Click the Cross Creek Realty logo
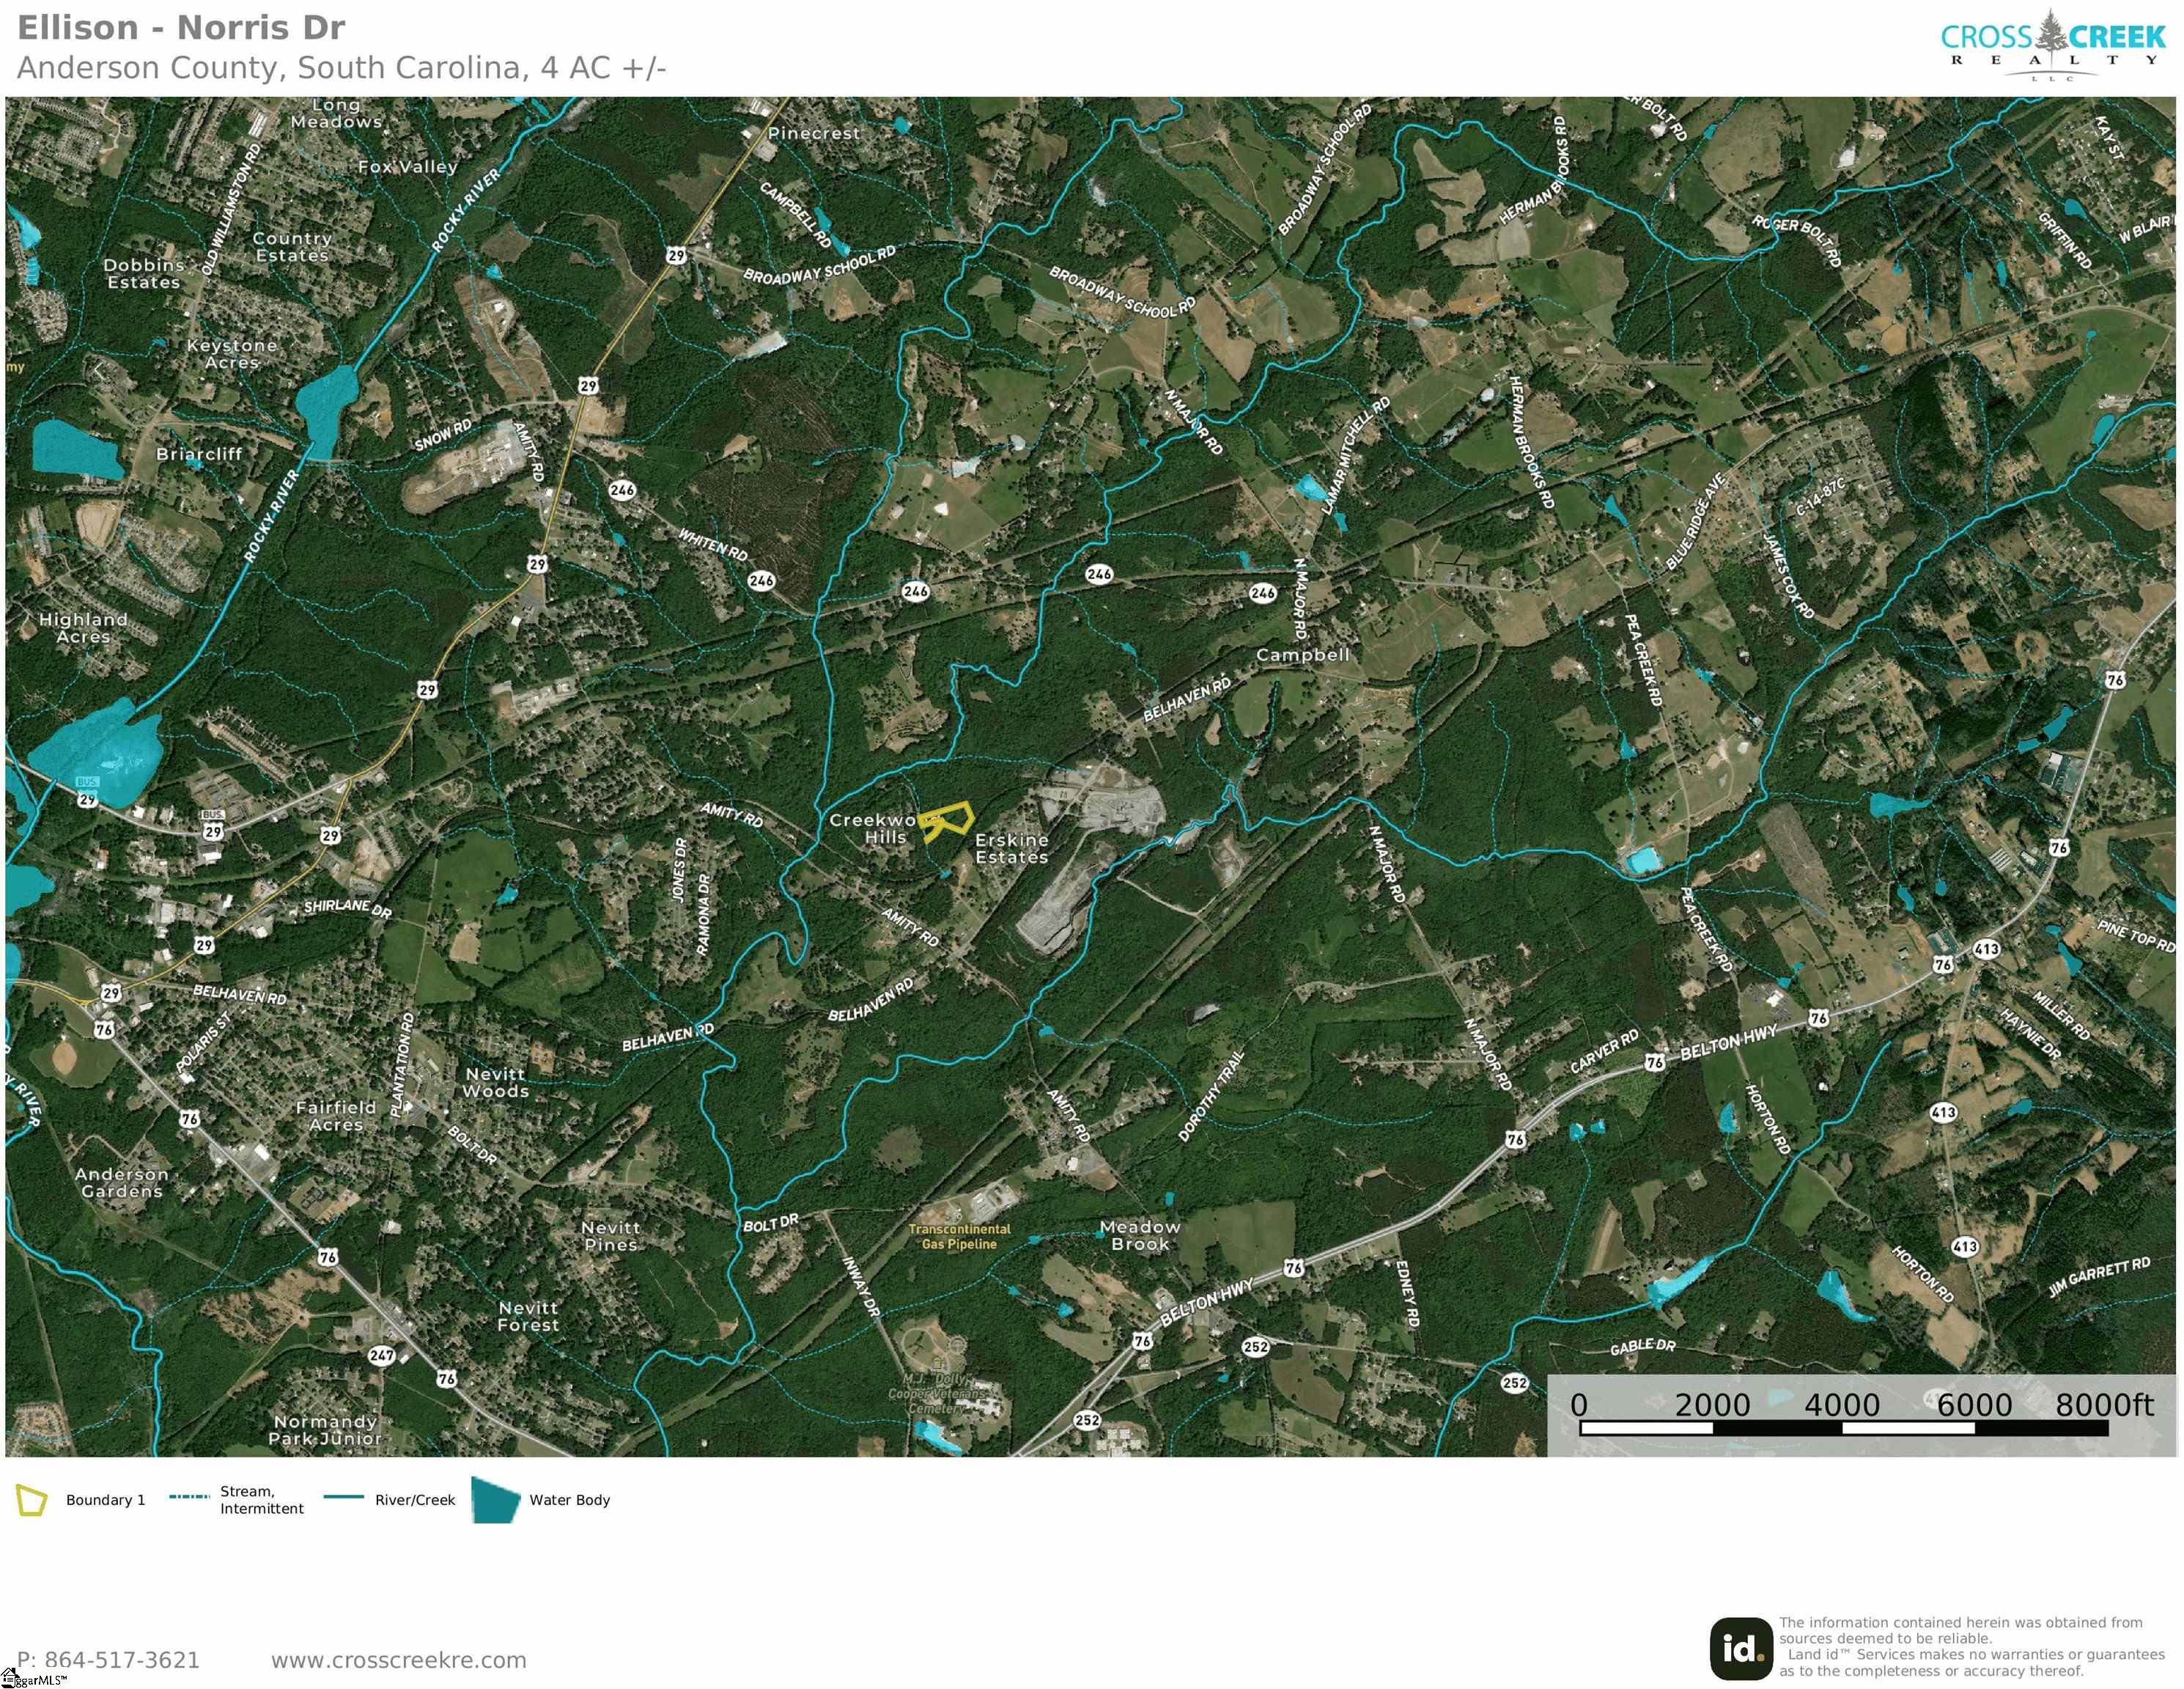 [x=2052, y=45]
